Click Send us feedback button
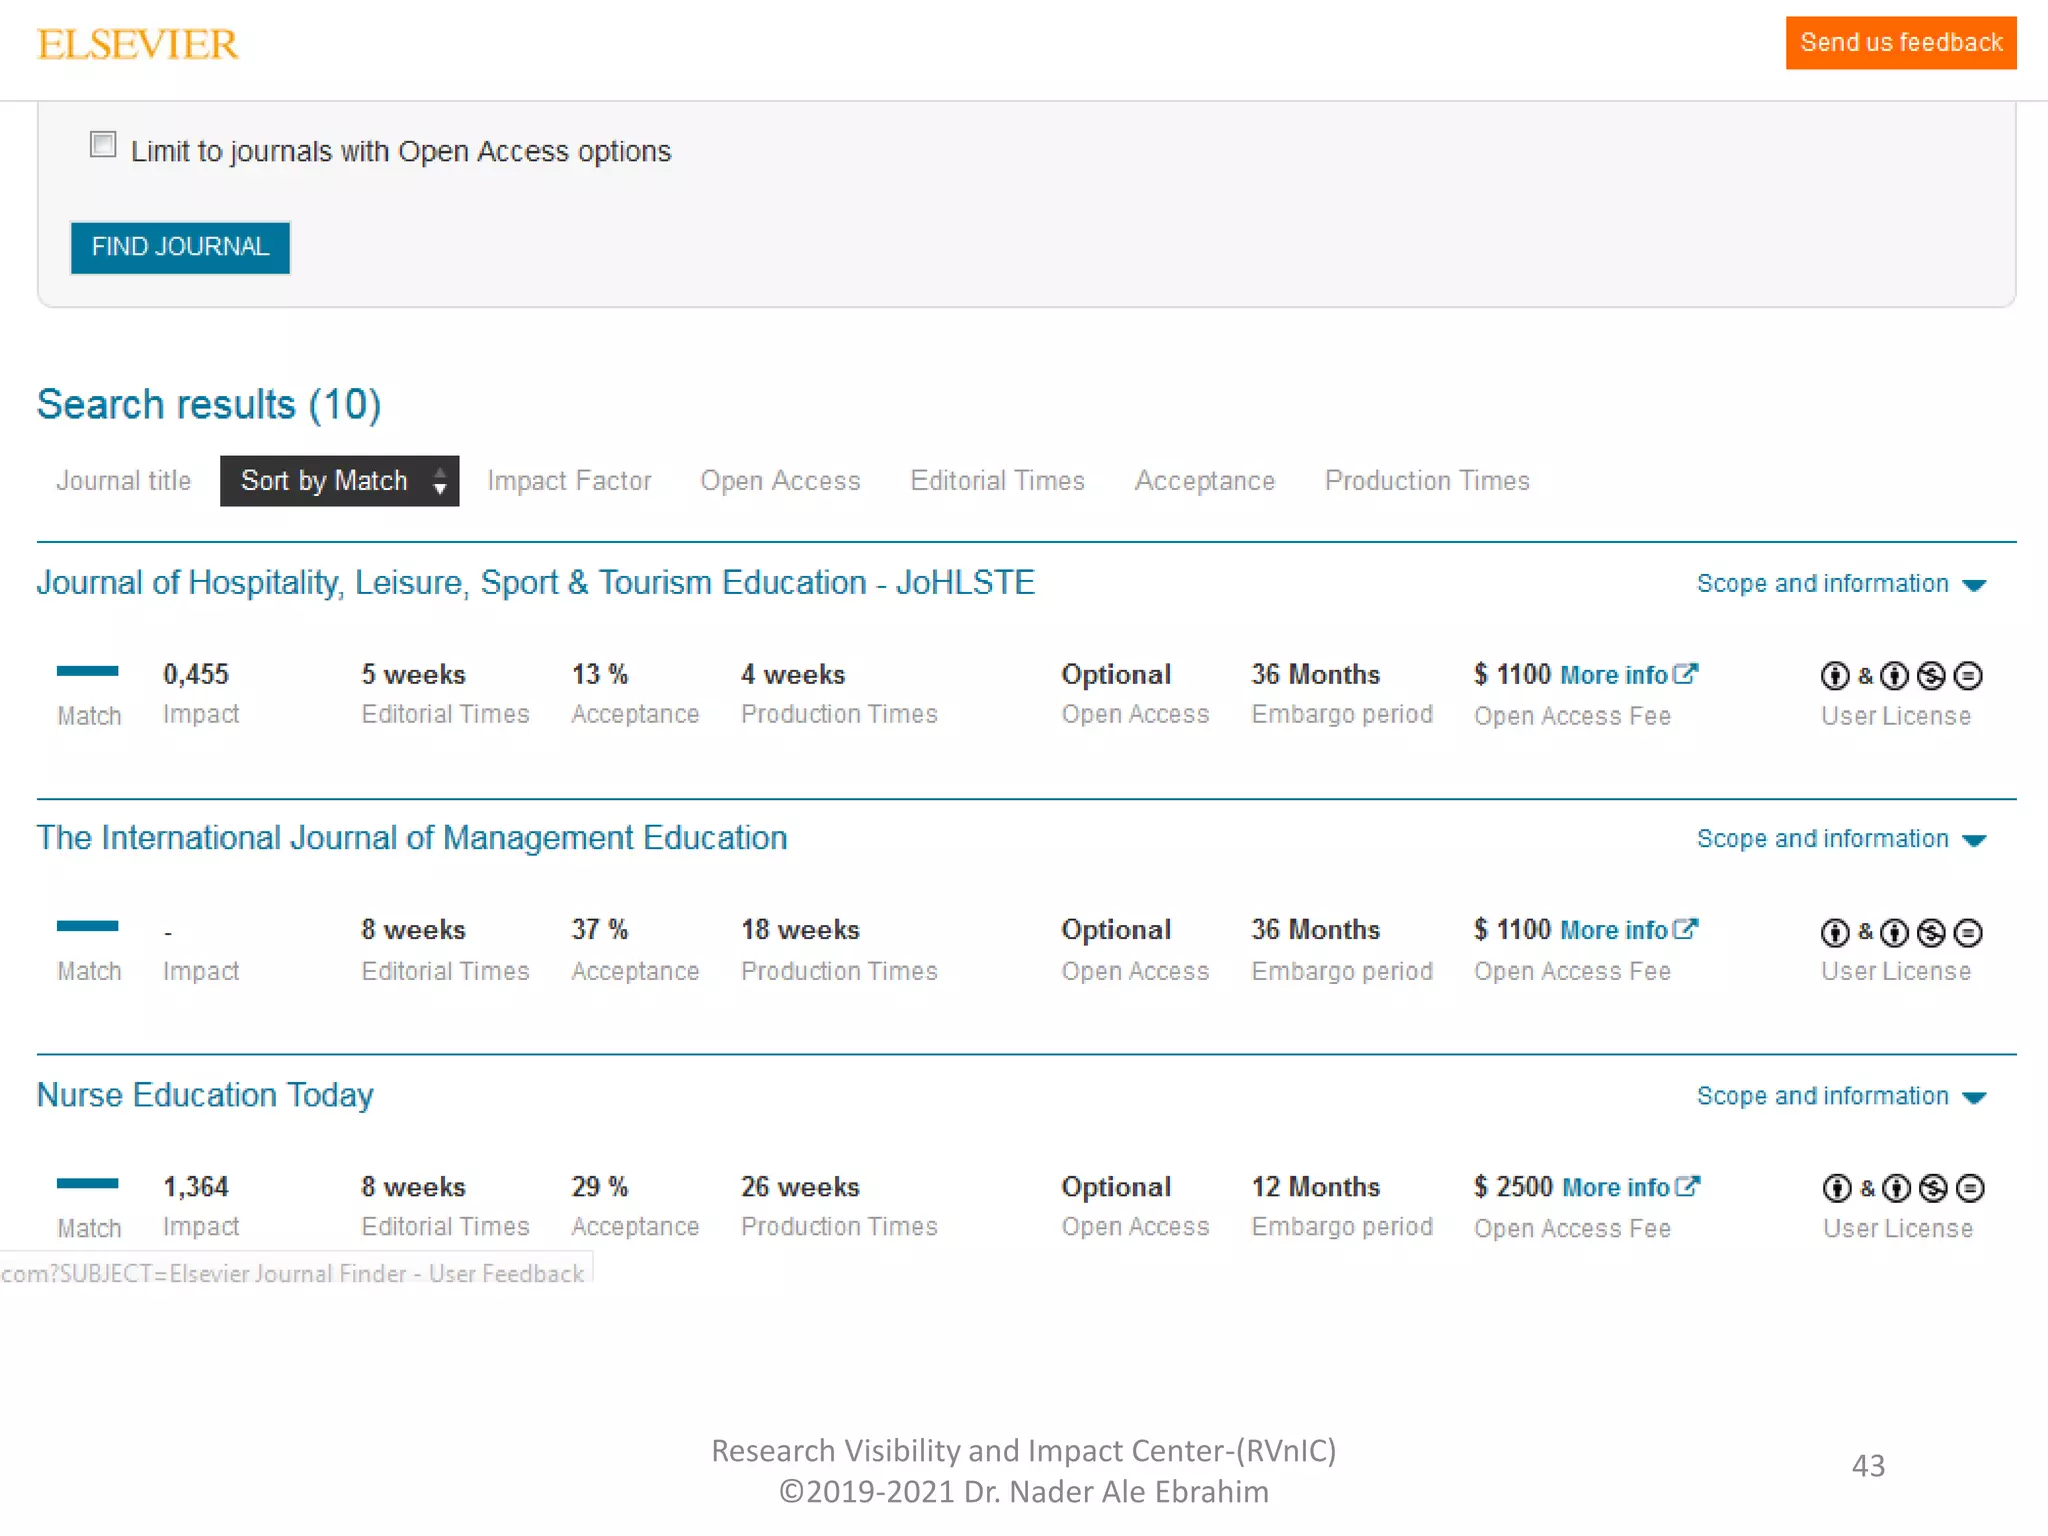Image resolution: width=2048 pixels, height=1536 pixels. point(1900,43)
